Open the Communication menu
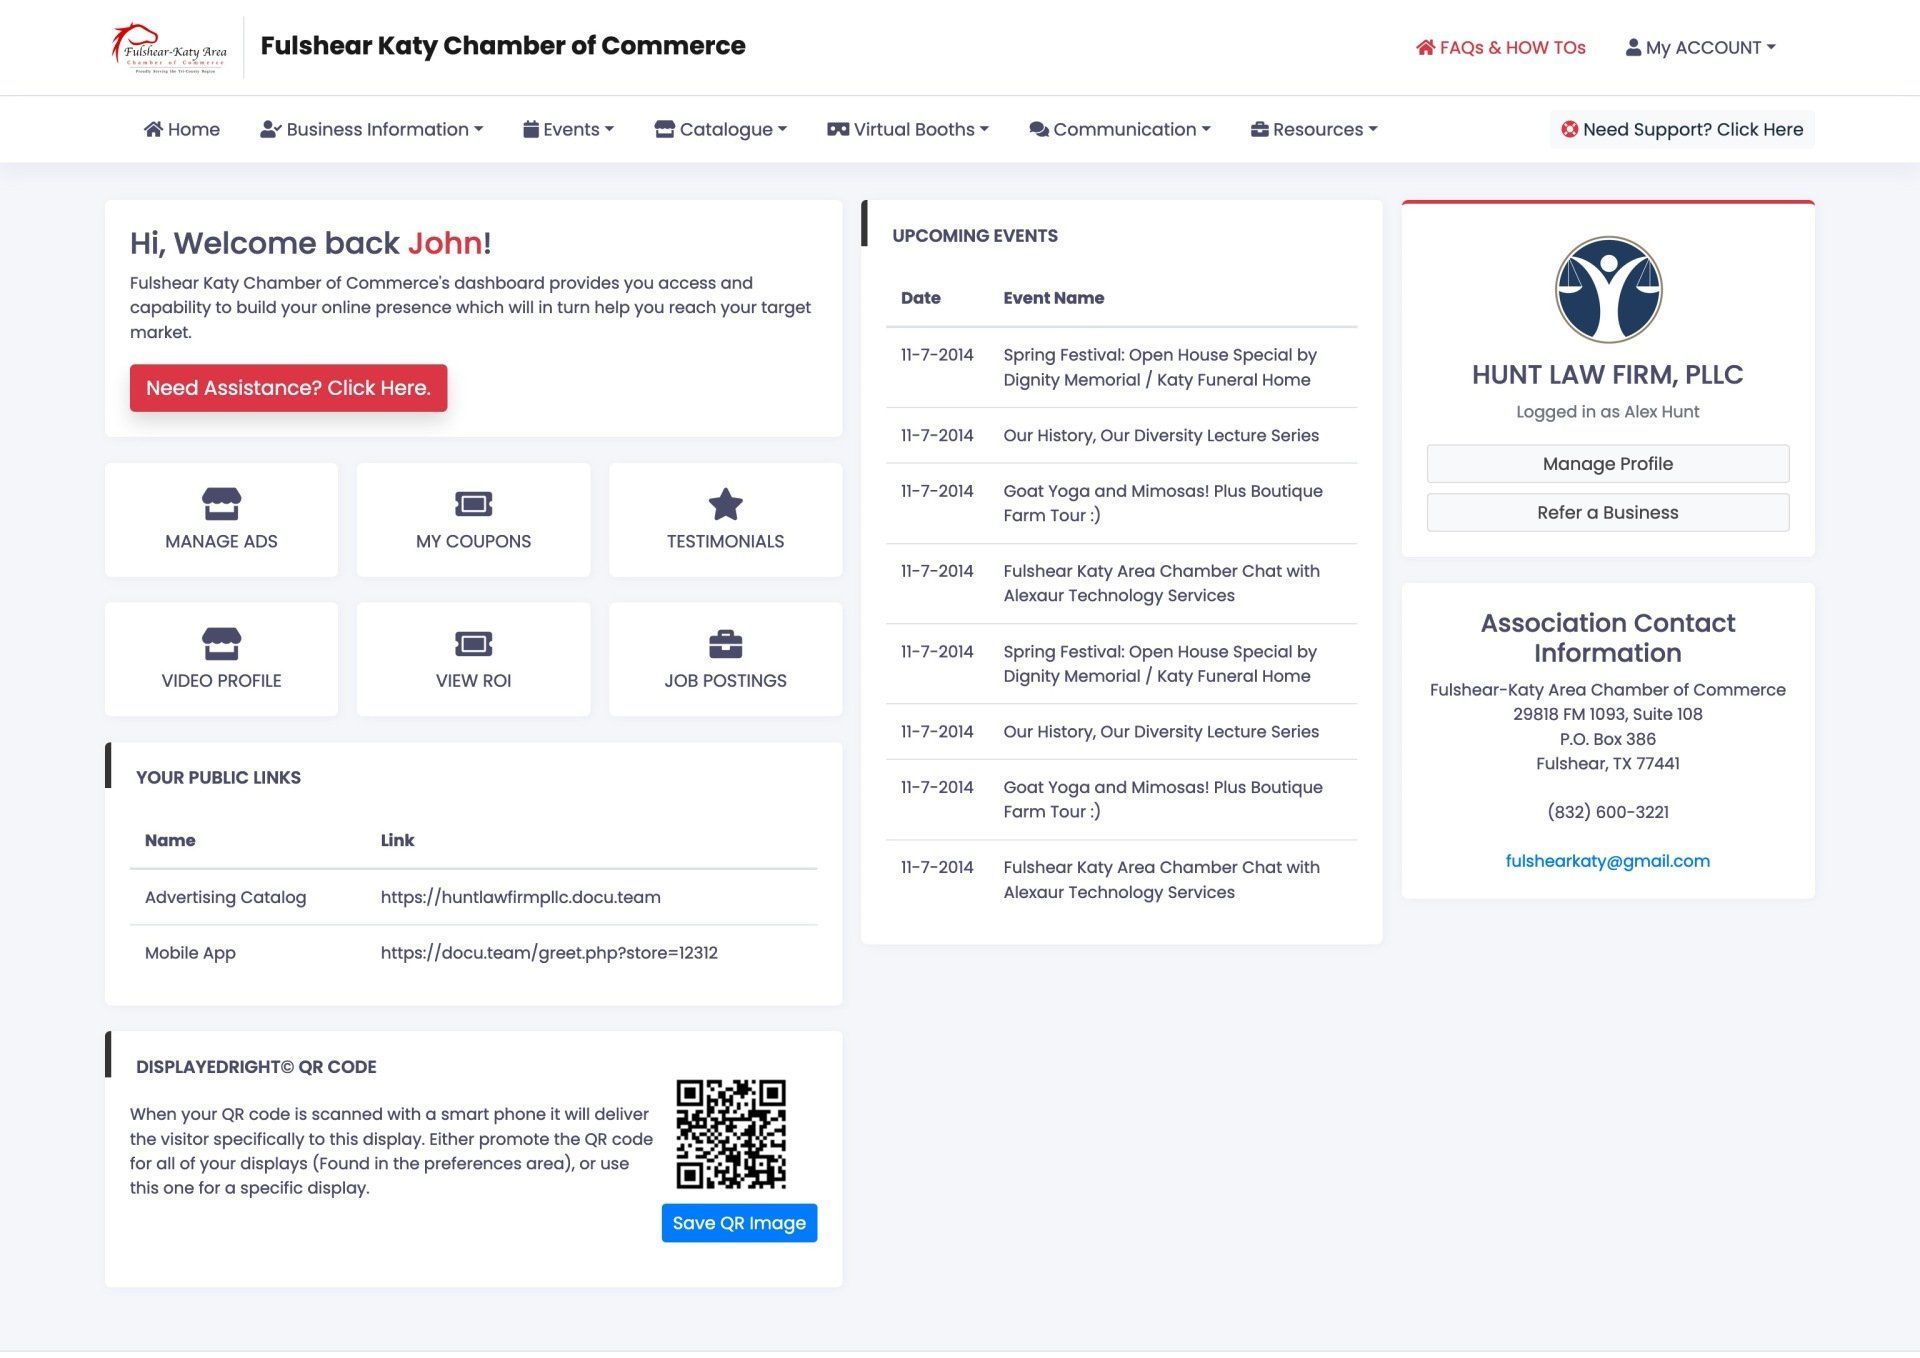This screenshot has height=1358, width=1920. pyautogui.click(x=1119, y=128)
